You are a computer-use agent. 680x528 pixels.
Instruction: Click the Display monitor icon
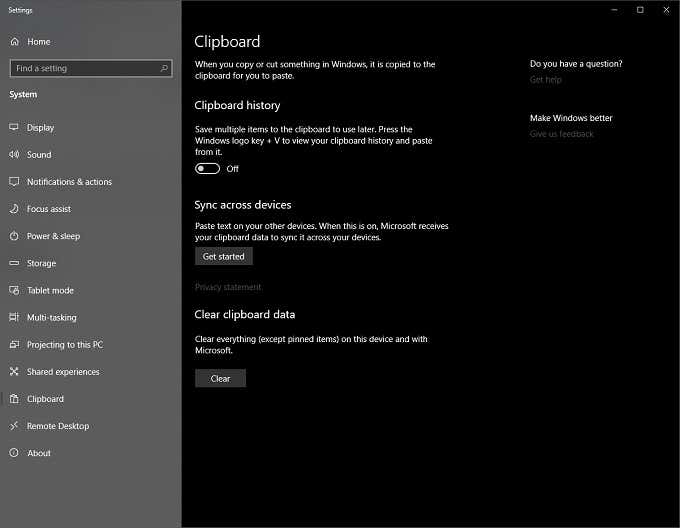point(15,128)
